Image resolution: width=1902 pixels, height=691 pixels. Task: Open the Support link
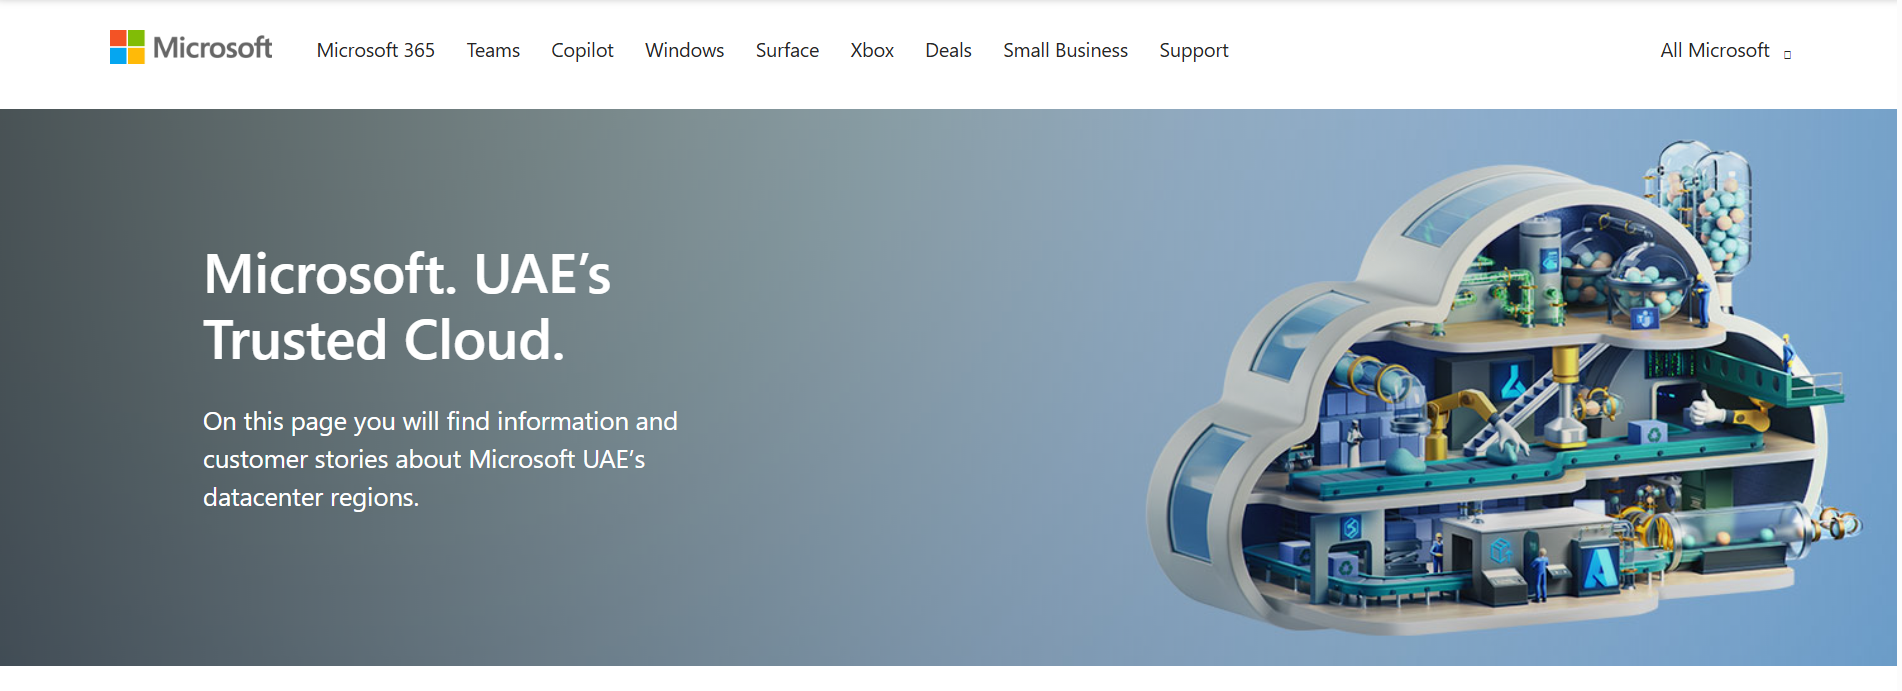1193,50
